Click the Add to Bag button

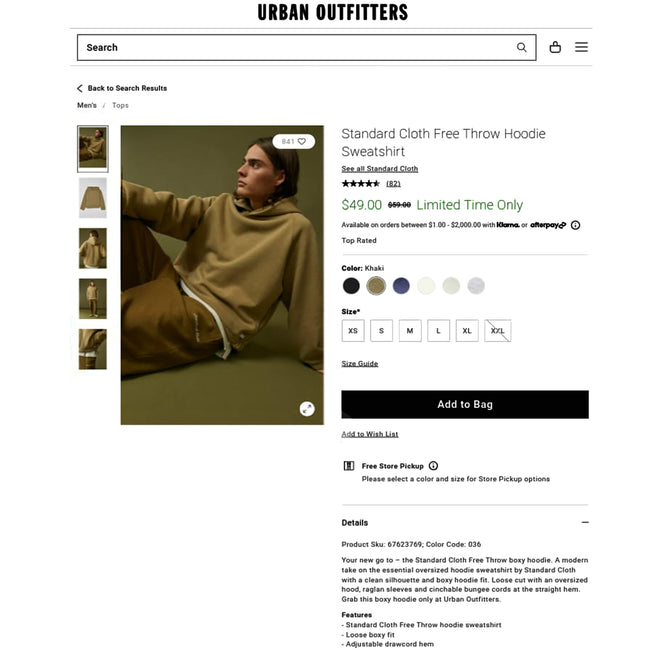465,404
